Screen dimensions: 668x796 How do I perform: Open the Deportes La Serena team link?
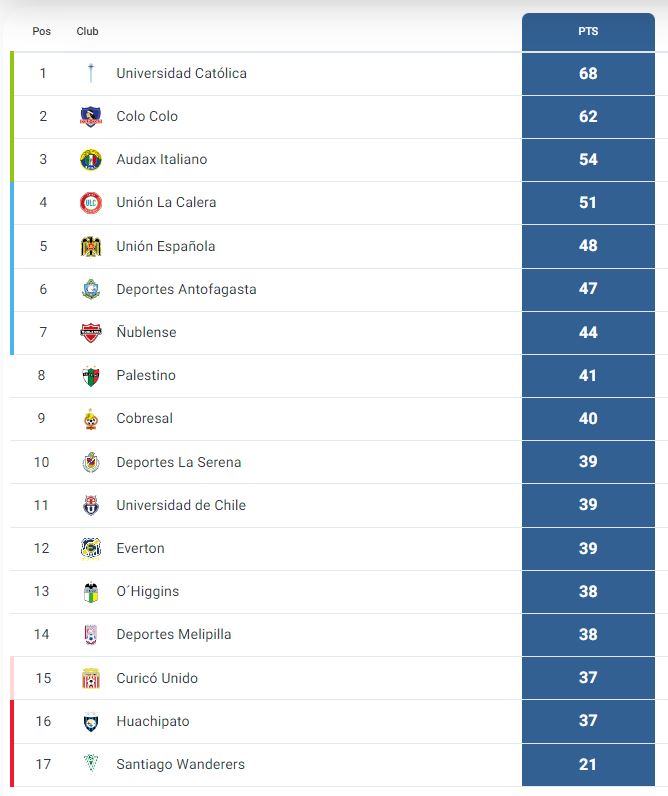179,462
